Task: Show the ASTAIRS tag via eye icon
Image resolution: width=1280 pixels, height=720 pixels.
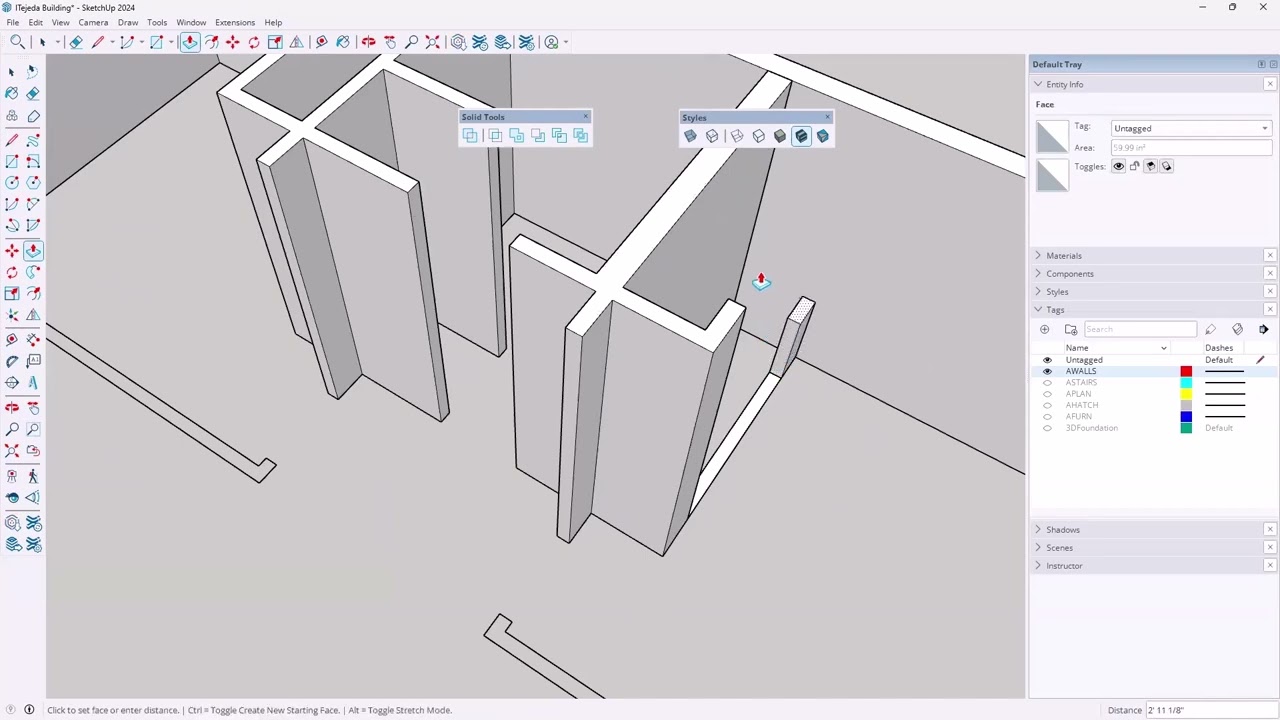Action: (1047, 382)
